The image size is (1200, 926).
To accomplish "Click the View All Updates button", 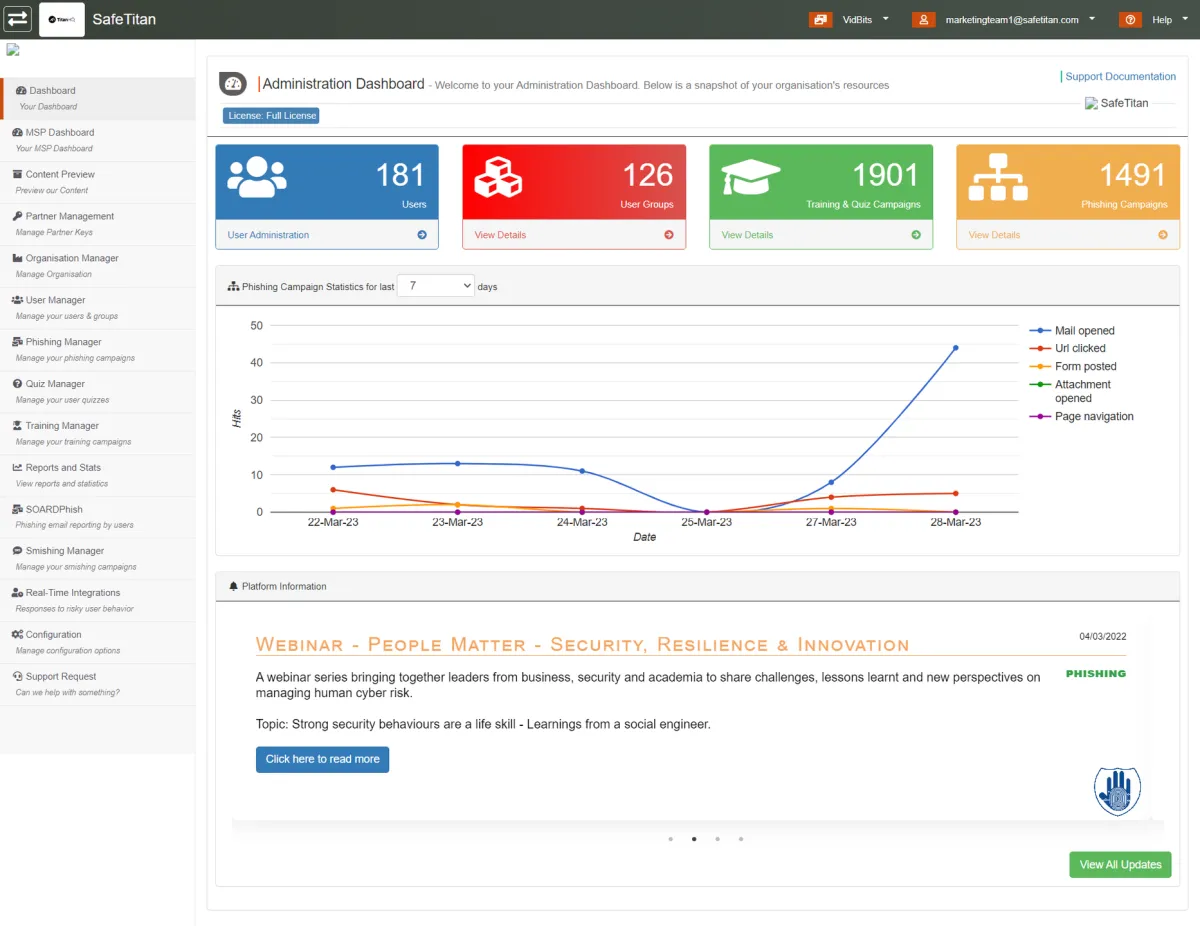I will coord(1119,865).
